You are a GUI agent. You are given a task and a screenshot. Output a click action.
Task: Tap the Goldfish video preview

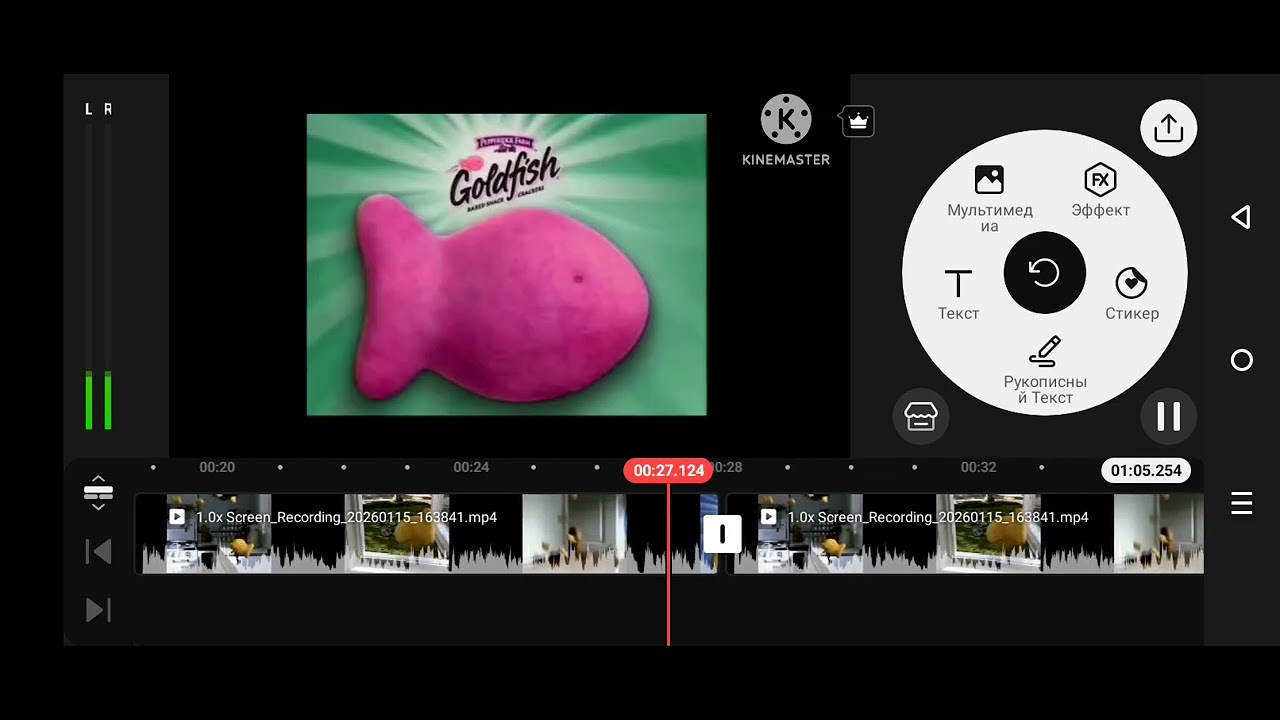pos(506,264)
